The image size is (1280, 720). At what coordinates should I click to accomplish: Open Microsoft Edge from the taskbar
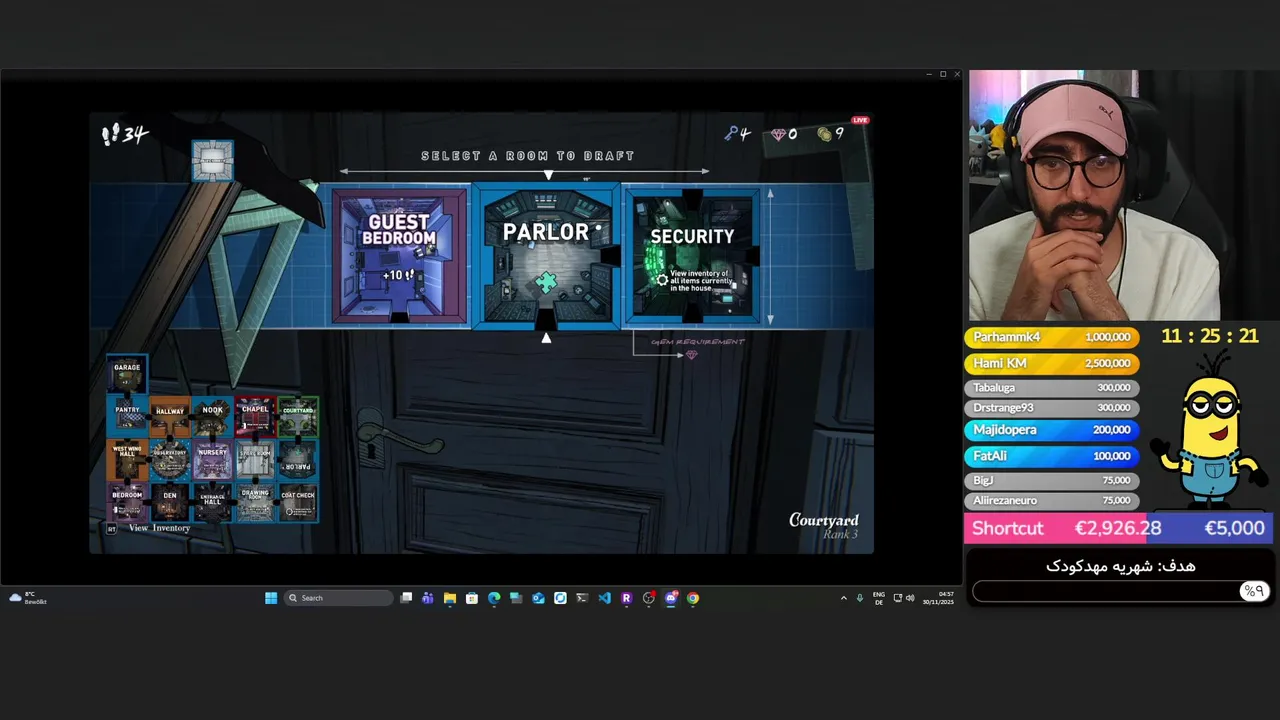coord(494,598)
